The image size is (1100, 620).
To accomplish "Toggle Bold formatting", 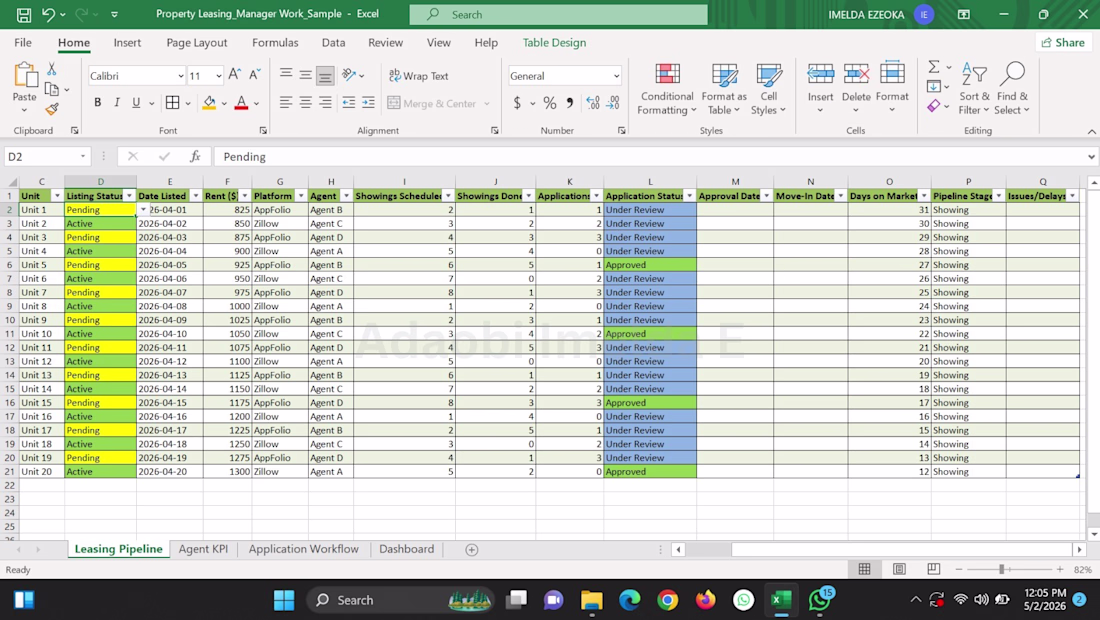I will (98, 102).
